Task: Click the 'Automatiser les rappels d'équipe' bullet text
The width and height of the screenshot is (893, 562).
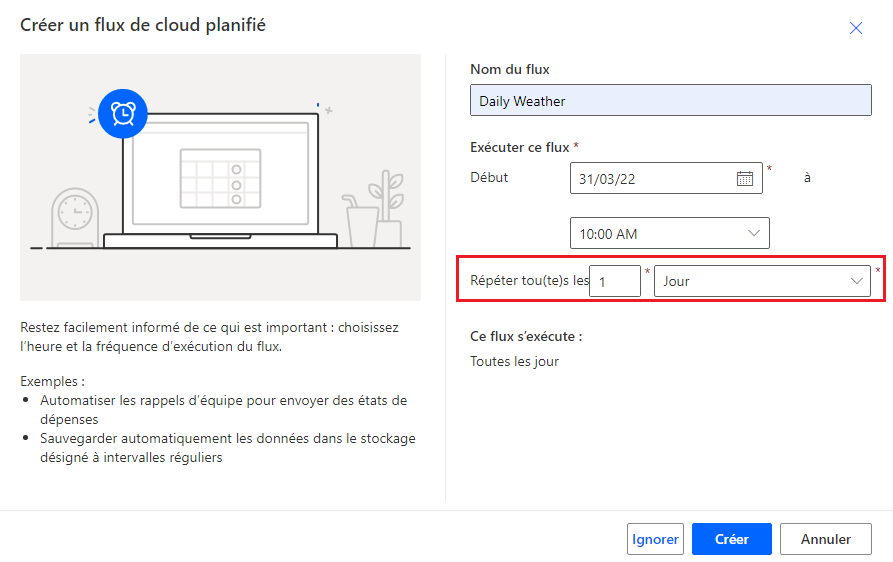Action: (x=223, y=409)
